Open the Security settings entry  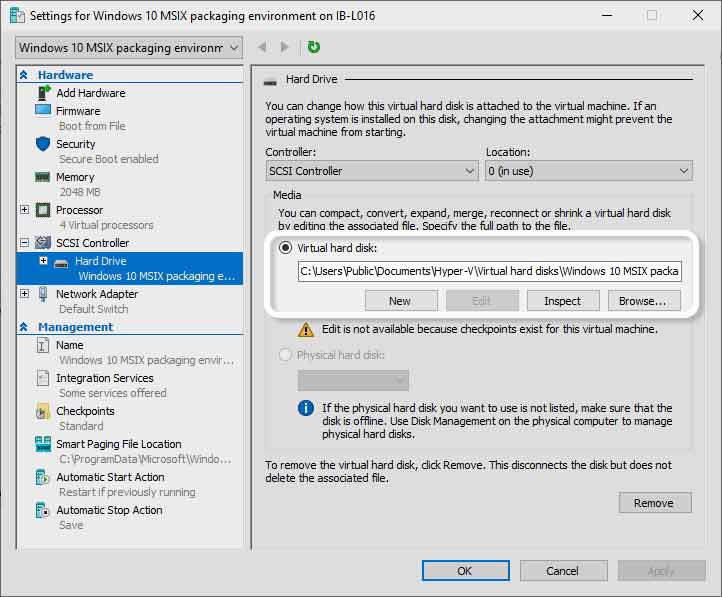click(x=76, y=144)
